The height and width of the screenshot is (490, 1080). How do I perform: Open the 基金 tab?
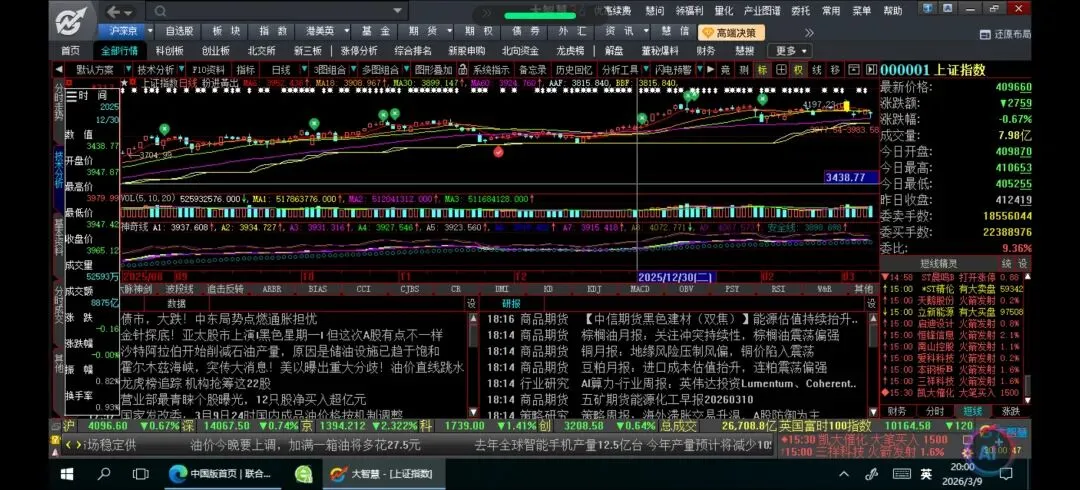point(375,31)
